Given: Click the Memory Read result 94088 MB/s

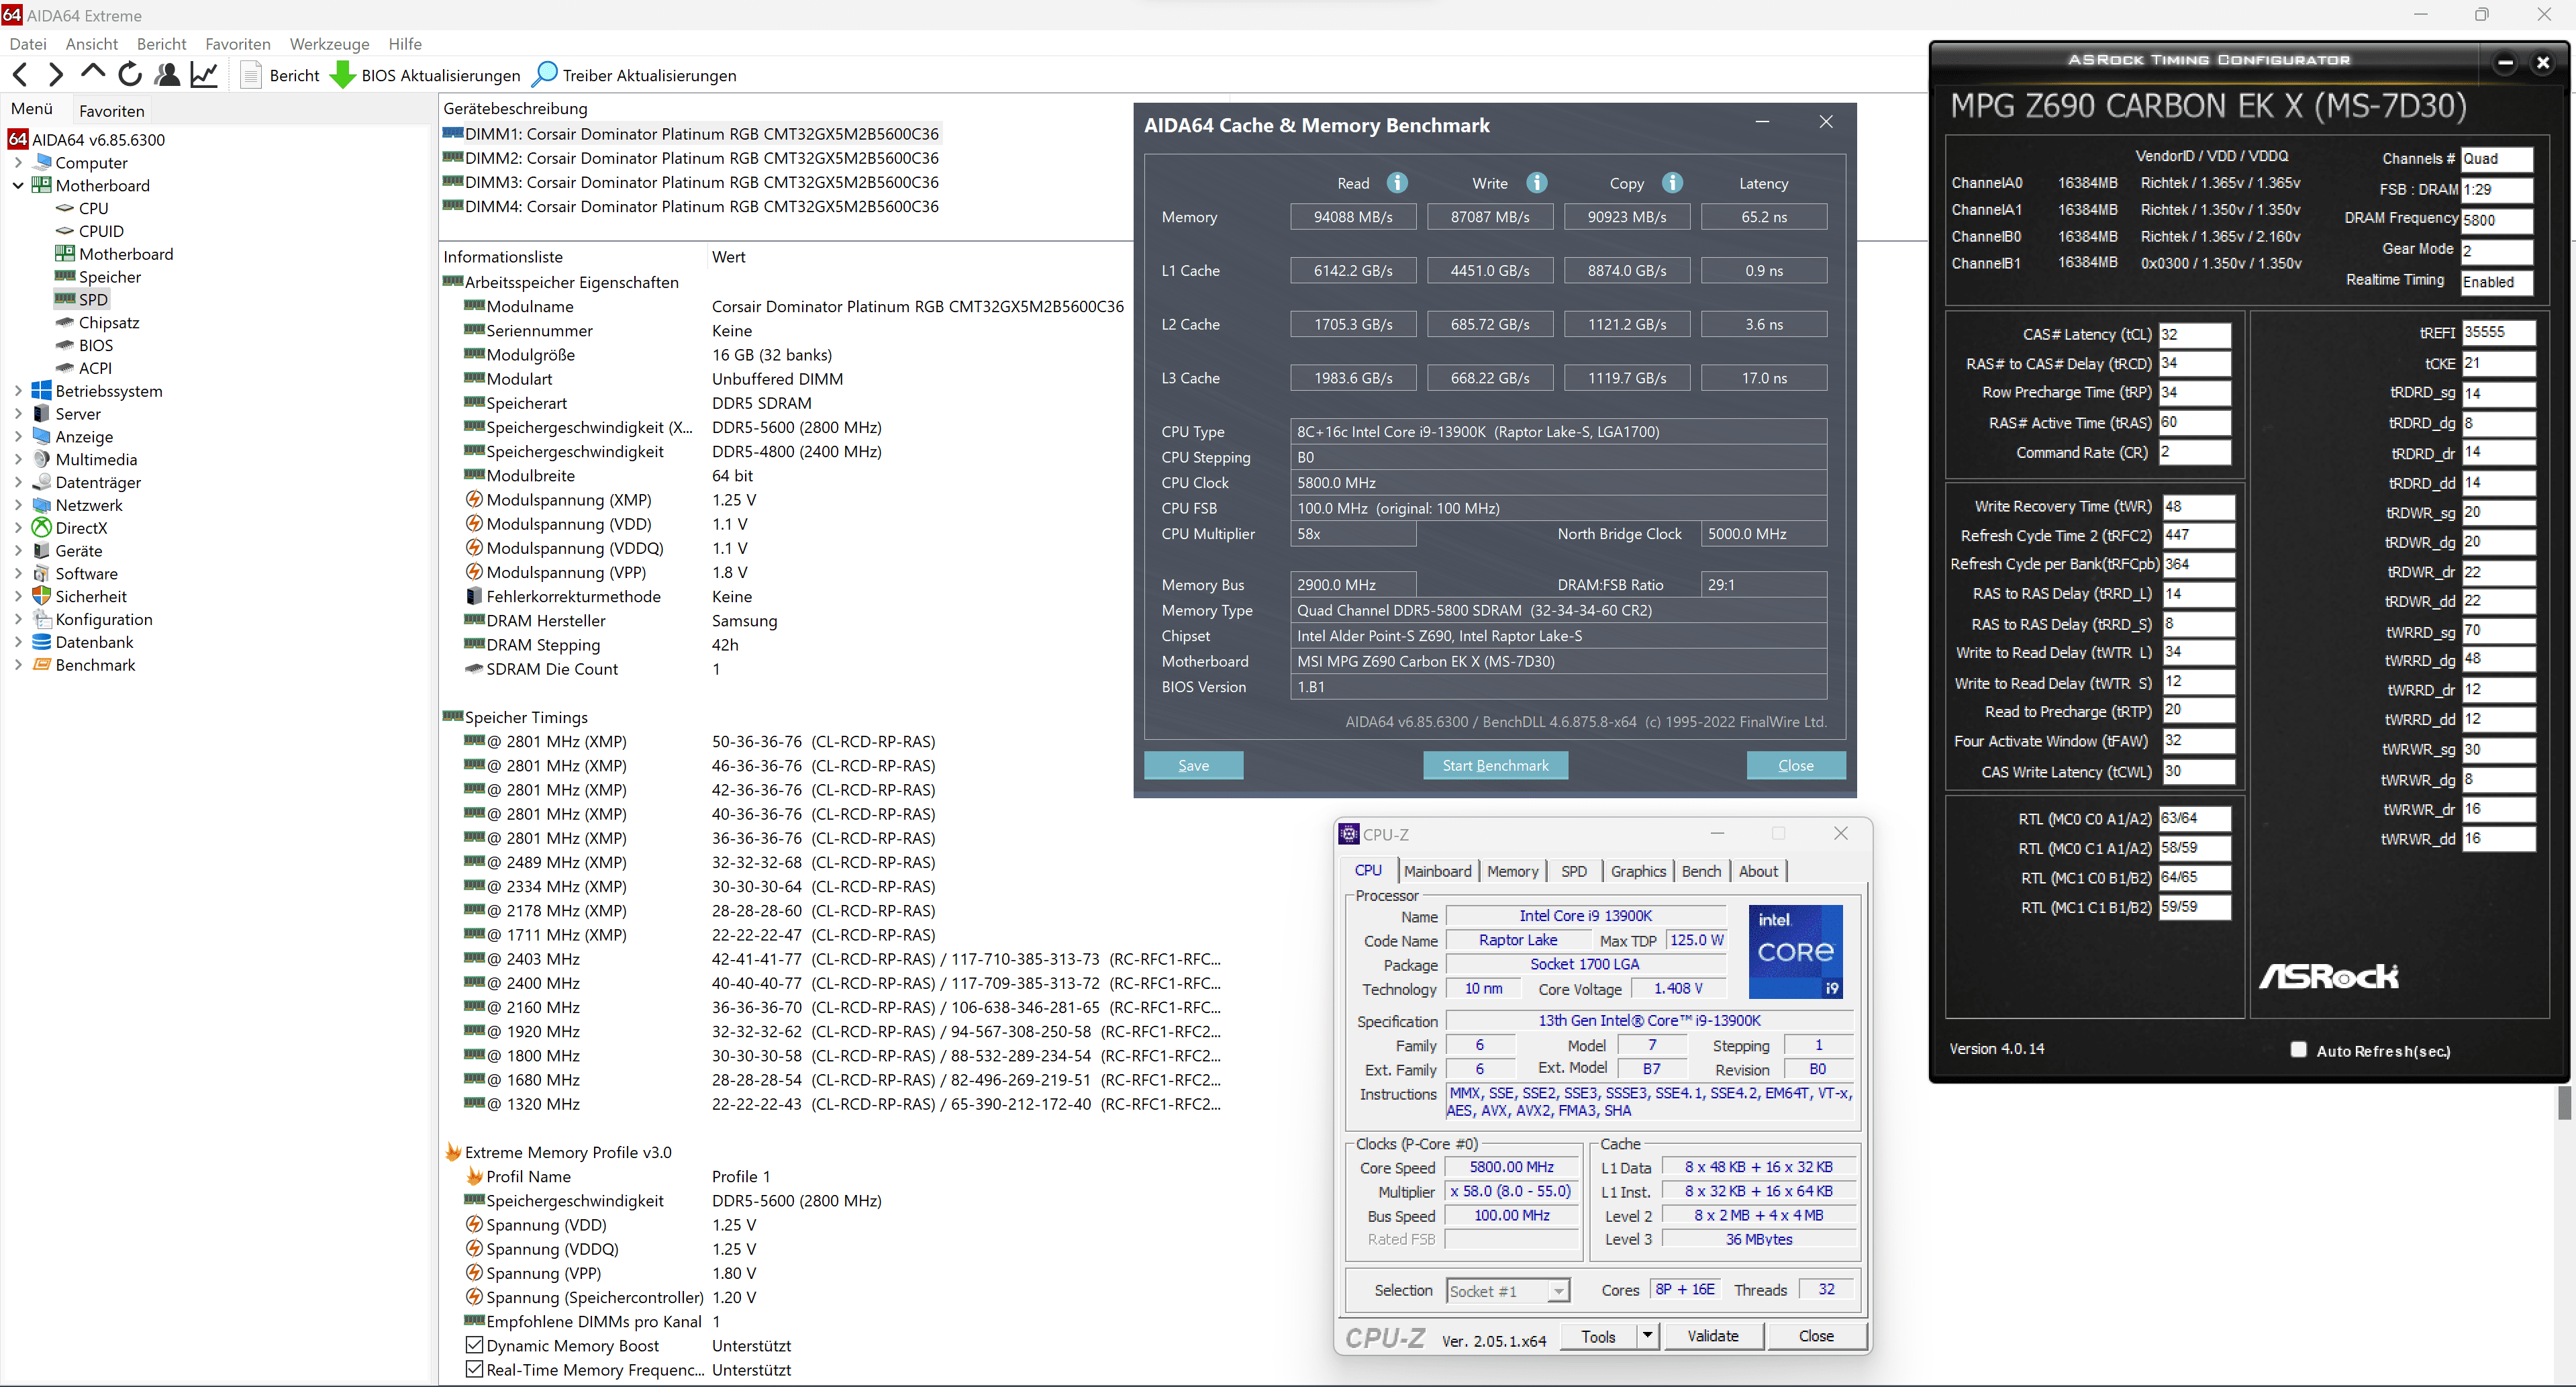Looking at the screenshot, I should (x=1352, y=217).
